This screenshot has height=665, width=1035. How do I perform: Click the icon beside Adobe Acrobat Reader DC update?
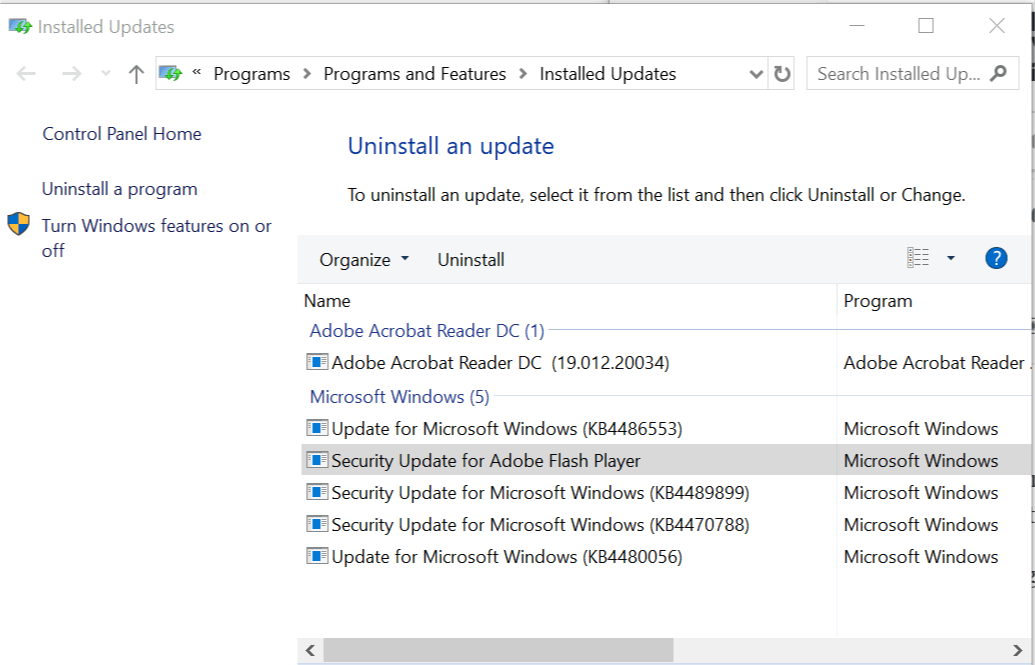317,362
